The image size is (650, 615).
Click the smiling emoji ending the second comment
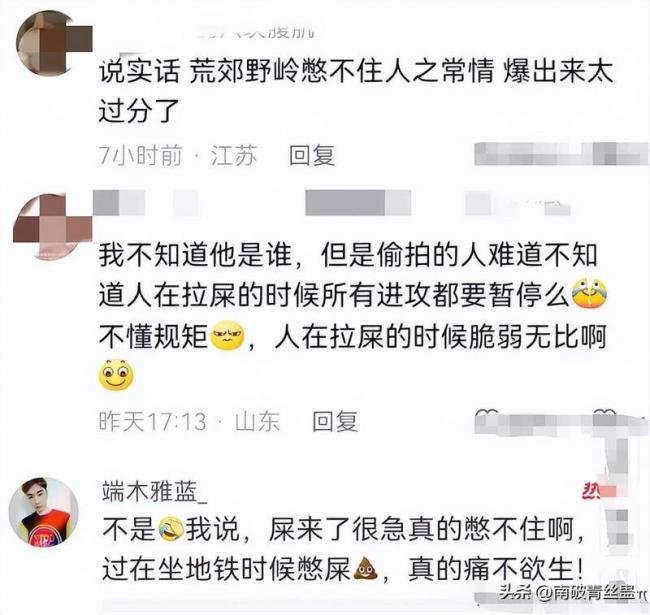pos(116,375)
